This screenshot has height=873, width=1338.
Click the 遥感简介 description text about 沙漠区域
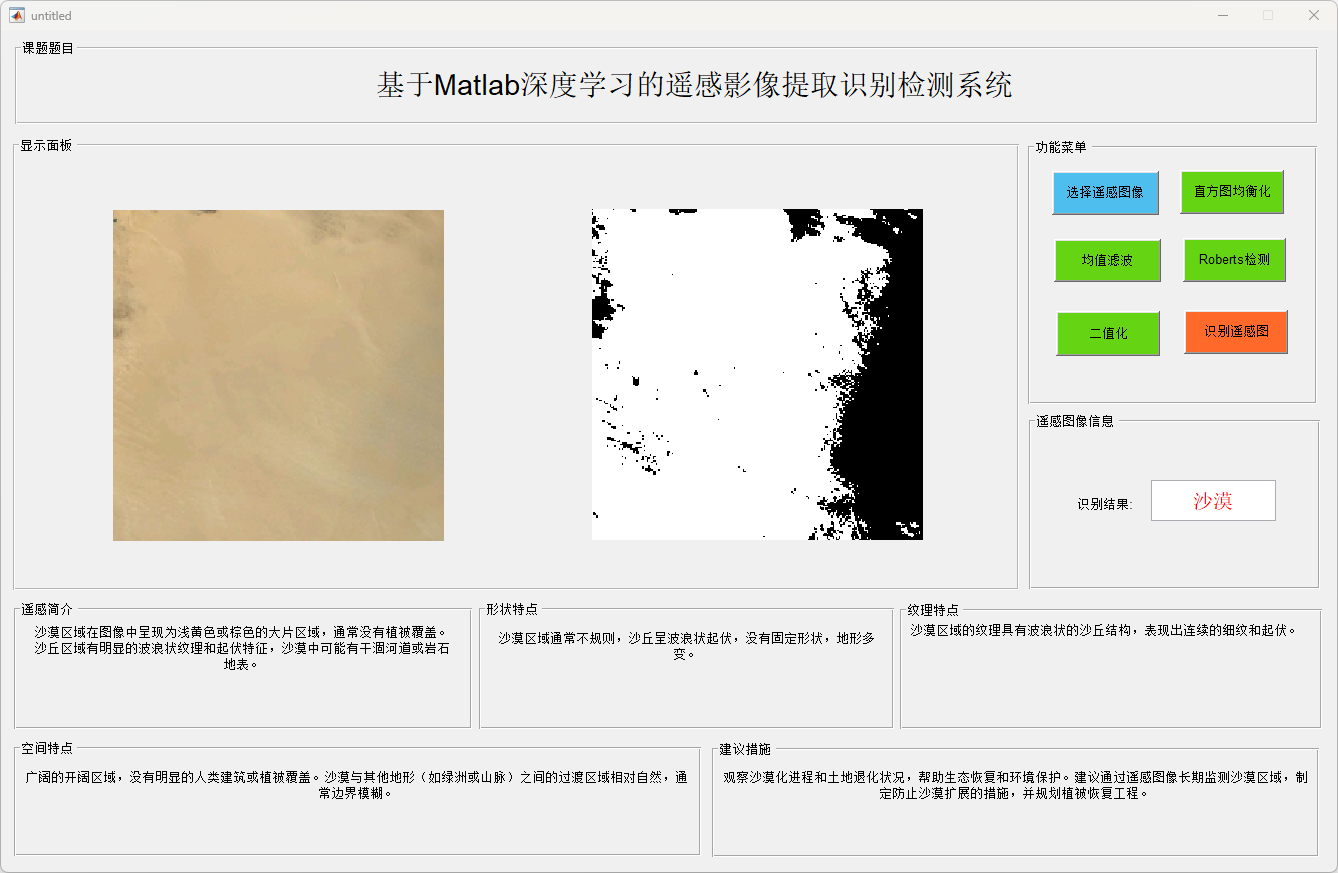point(241,648)
